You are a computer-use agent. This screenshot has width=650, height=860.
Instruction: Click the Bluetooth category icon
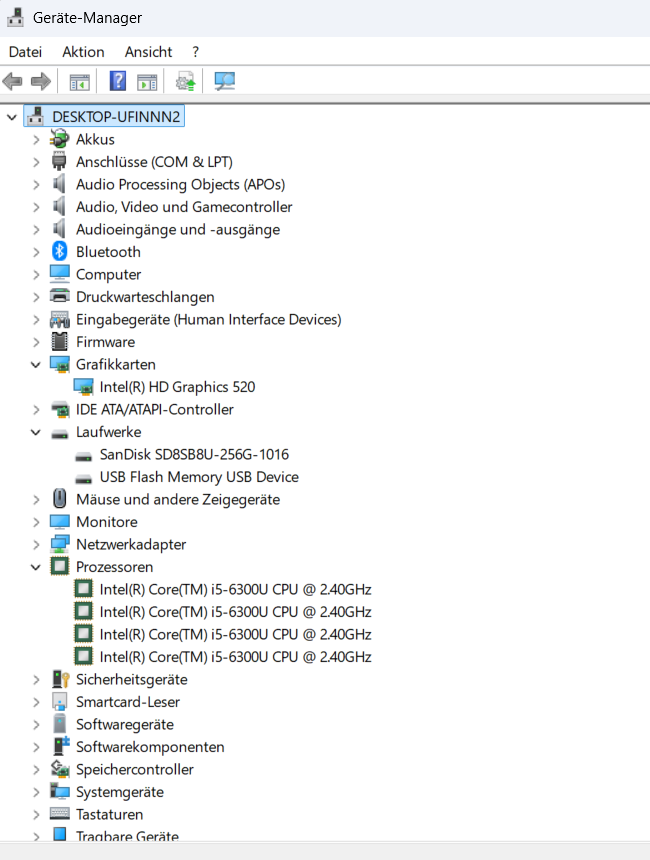[59, 251]
